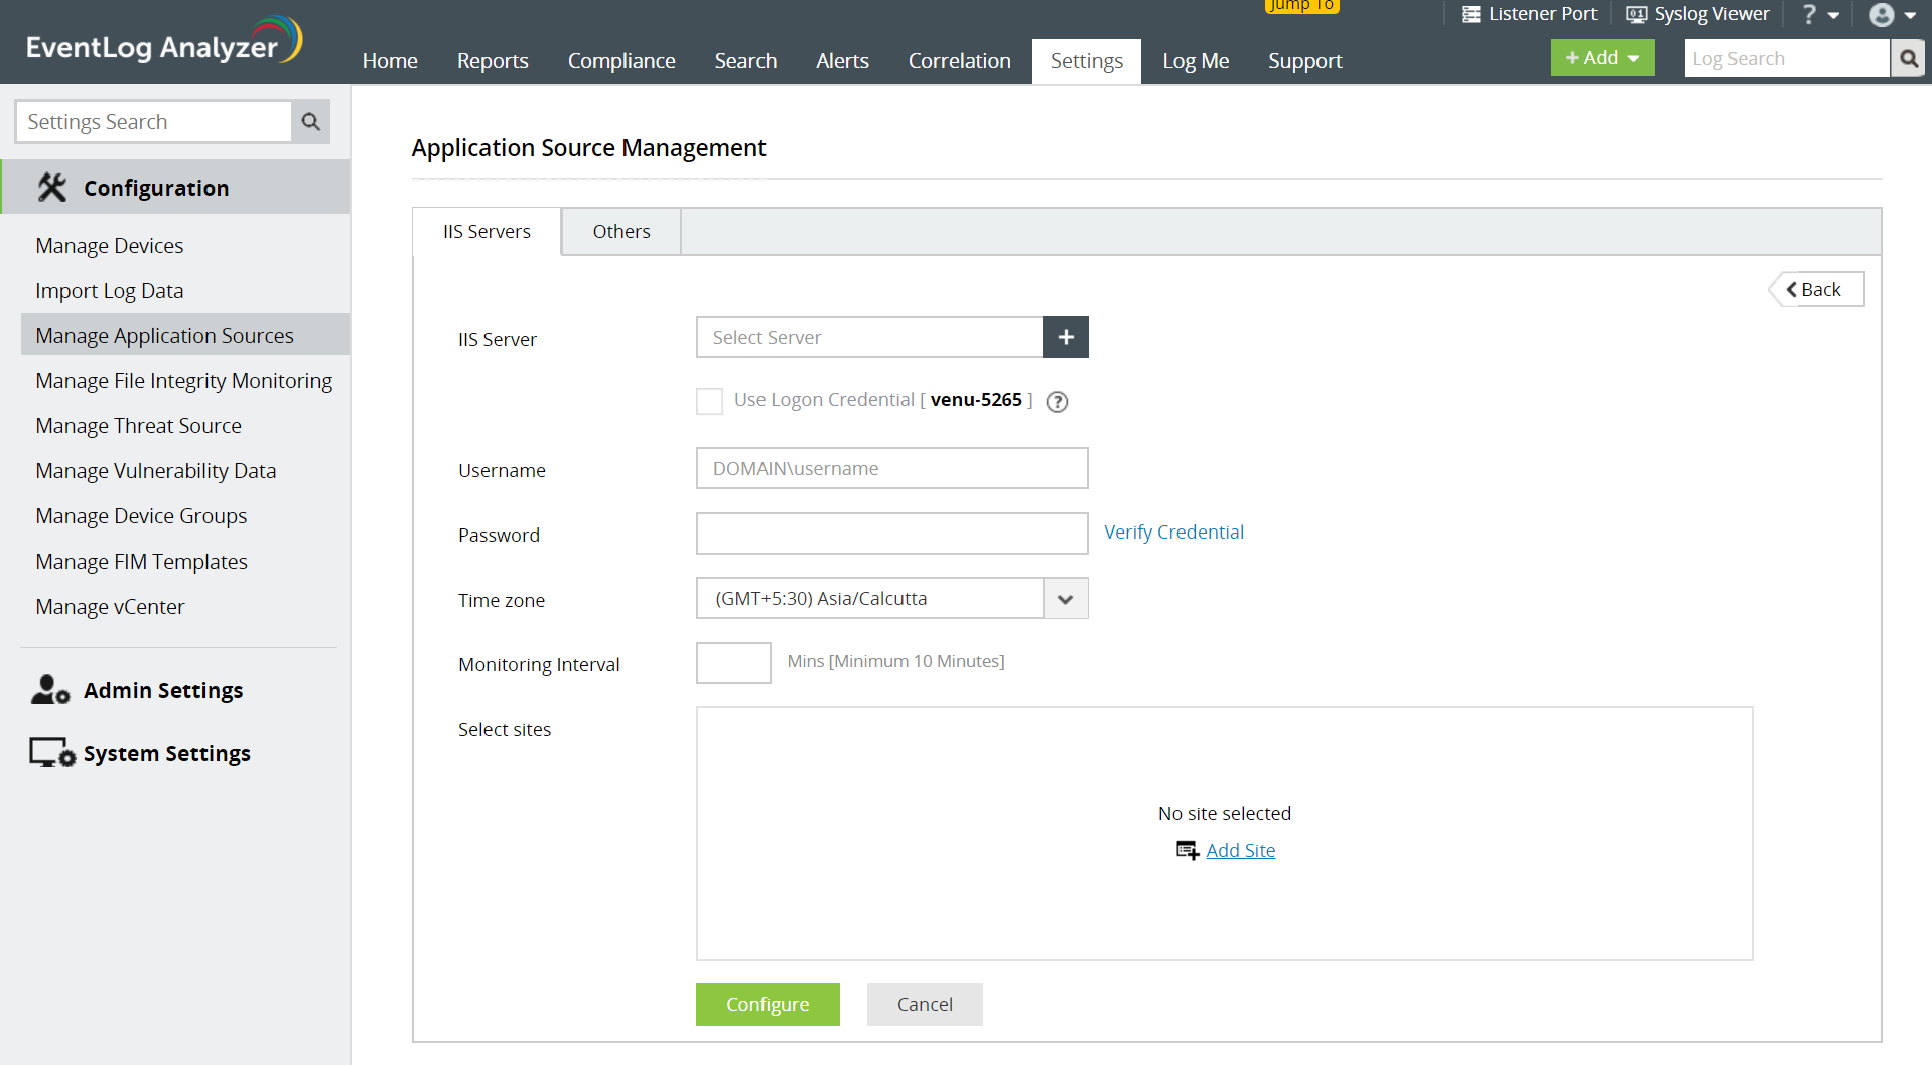Open Manage Threat Source
Screen dimensions: 1932x1065
point(138,426)
